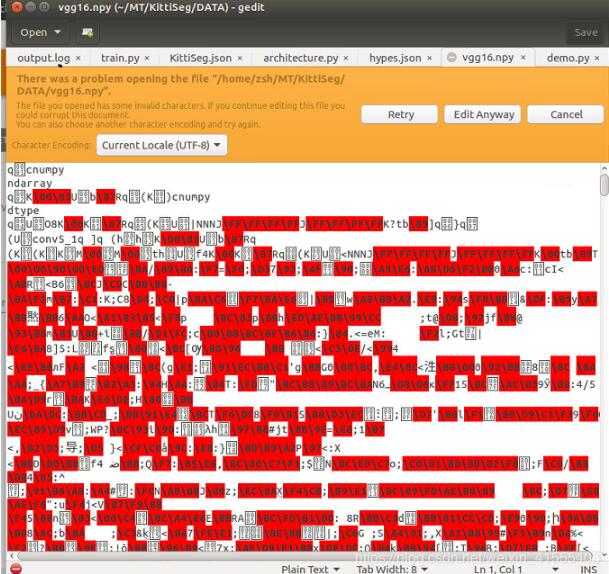This screenshot has height=574, width=609.
Task: Click the Save button
Action: click(x=586, y=33)
